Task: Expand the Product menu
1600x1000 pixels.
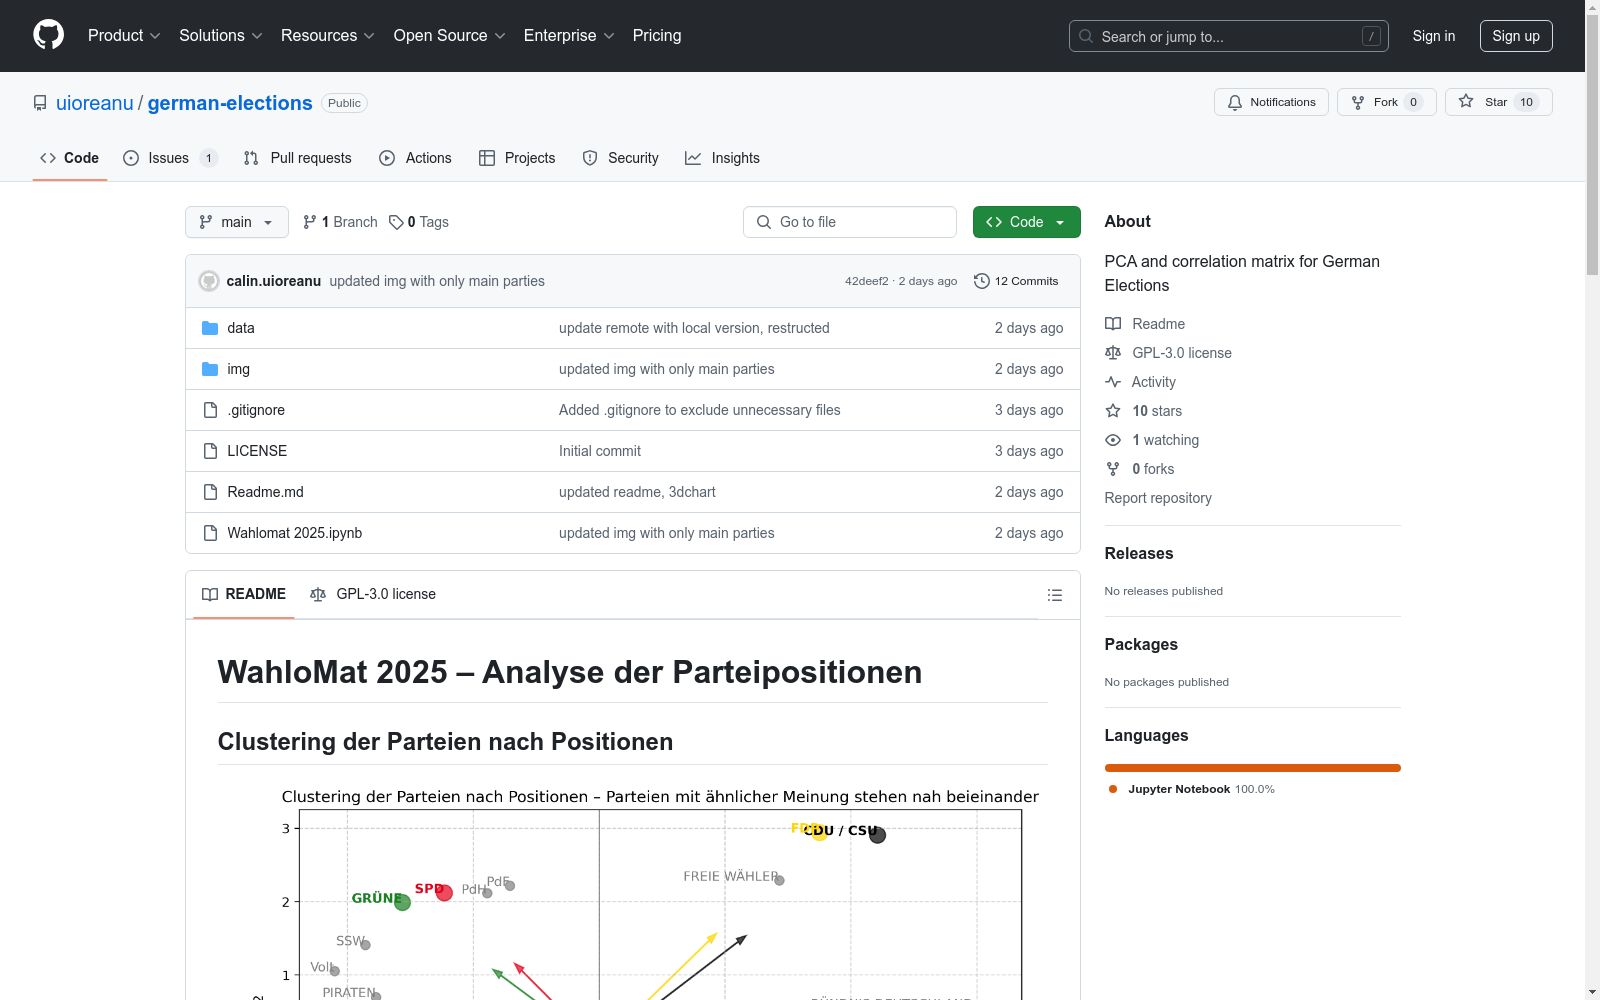Action: pos(124,36)
